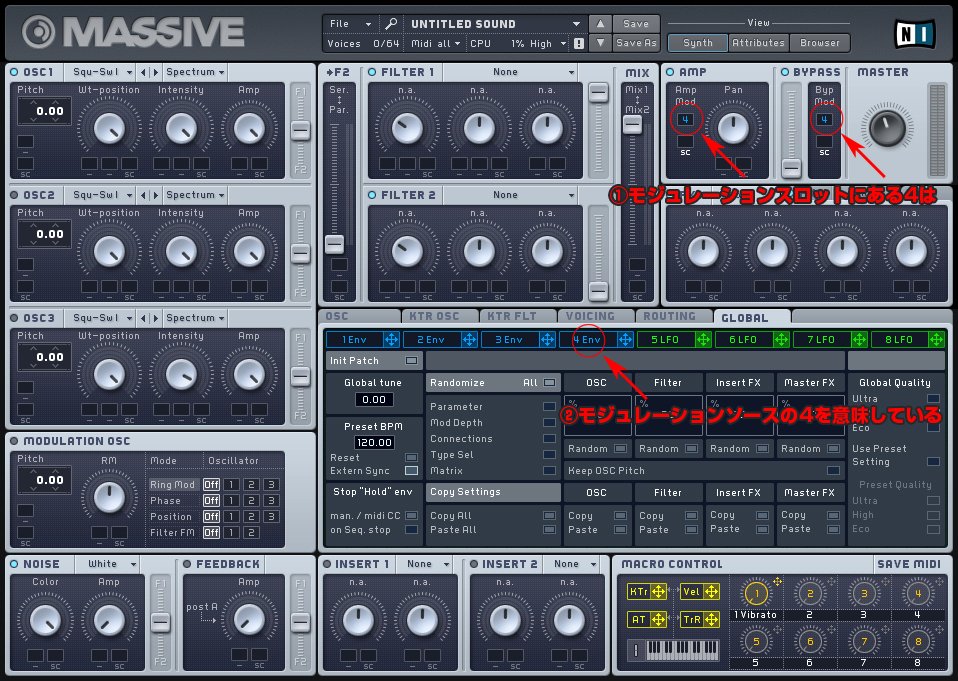Image resolution: width=958 pixels, height=681 pixels.
Task: Enable the OSC2 oscillator
Action: pyautogui.click(x=14, y=195)
